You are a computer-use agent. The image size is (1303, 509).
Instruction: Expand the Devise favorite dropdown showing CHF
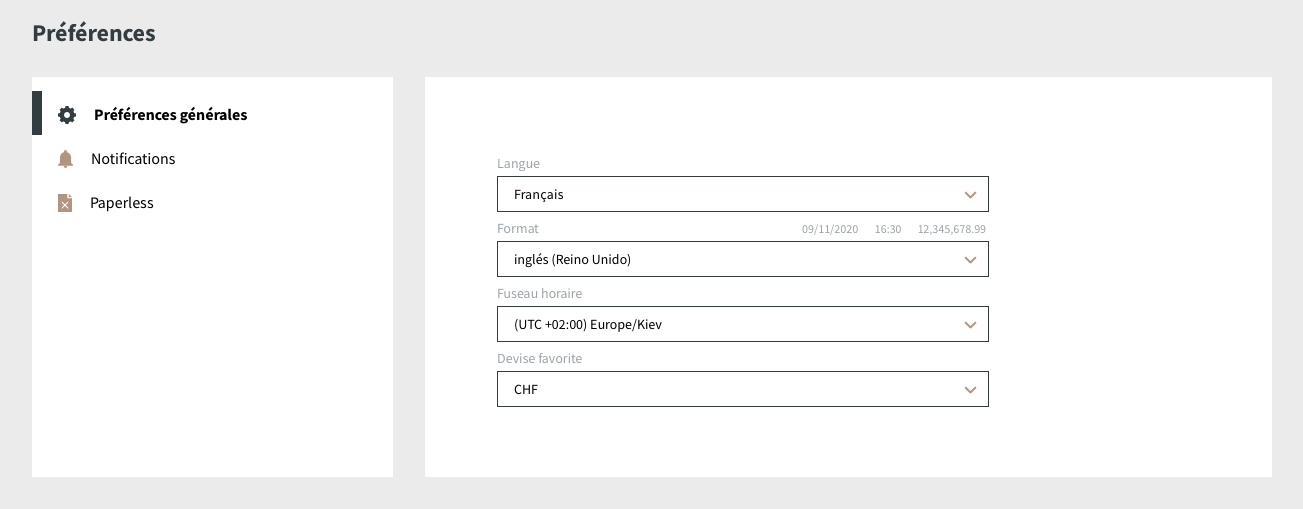[742, 390]
